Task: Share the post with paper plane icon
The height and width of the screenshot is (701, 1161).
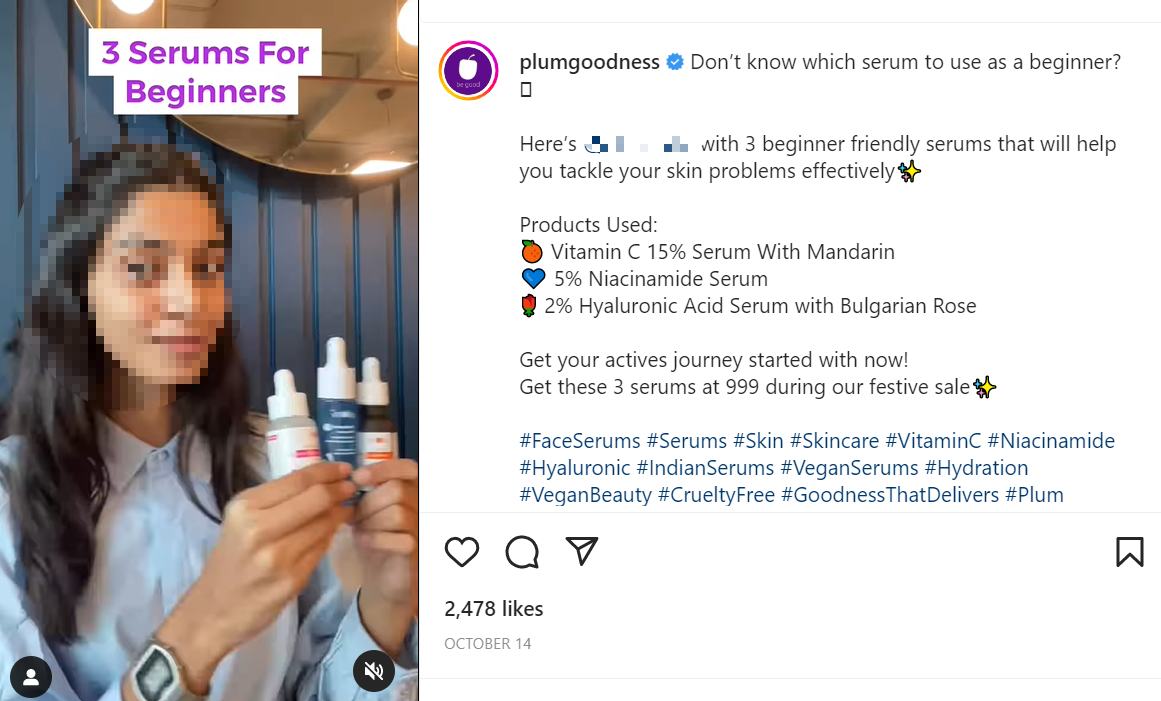Action: (582, 551)
